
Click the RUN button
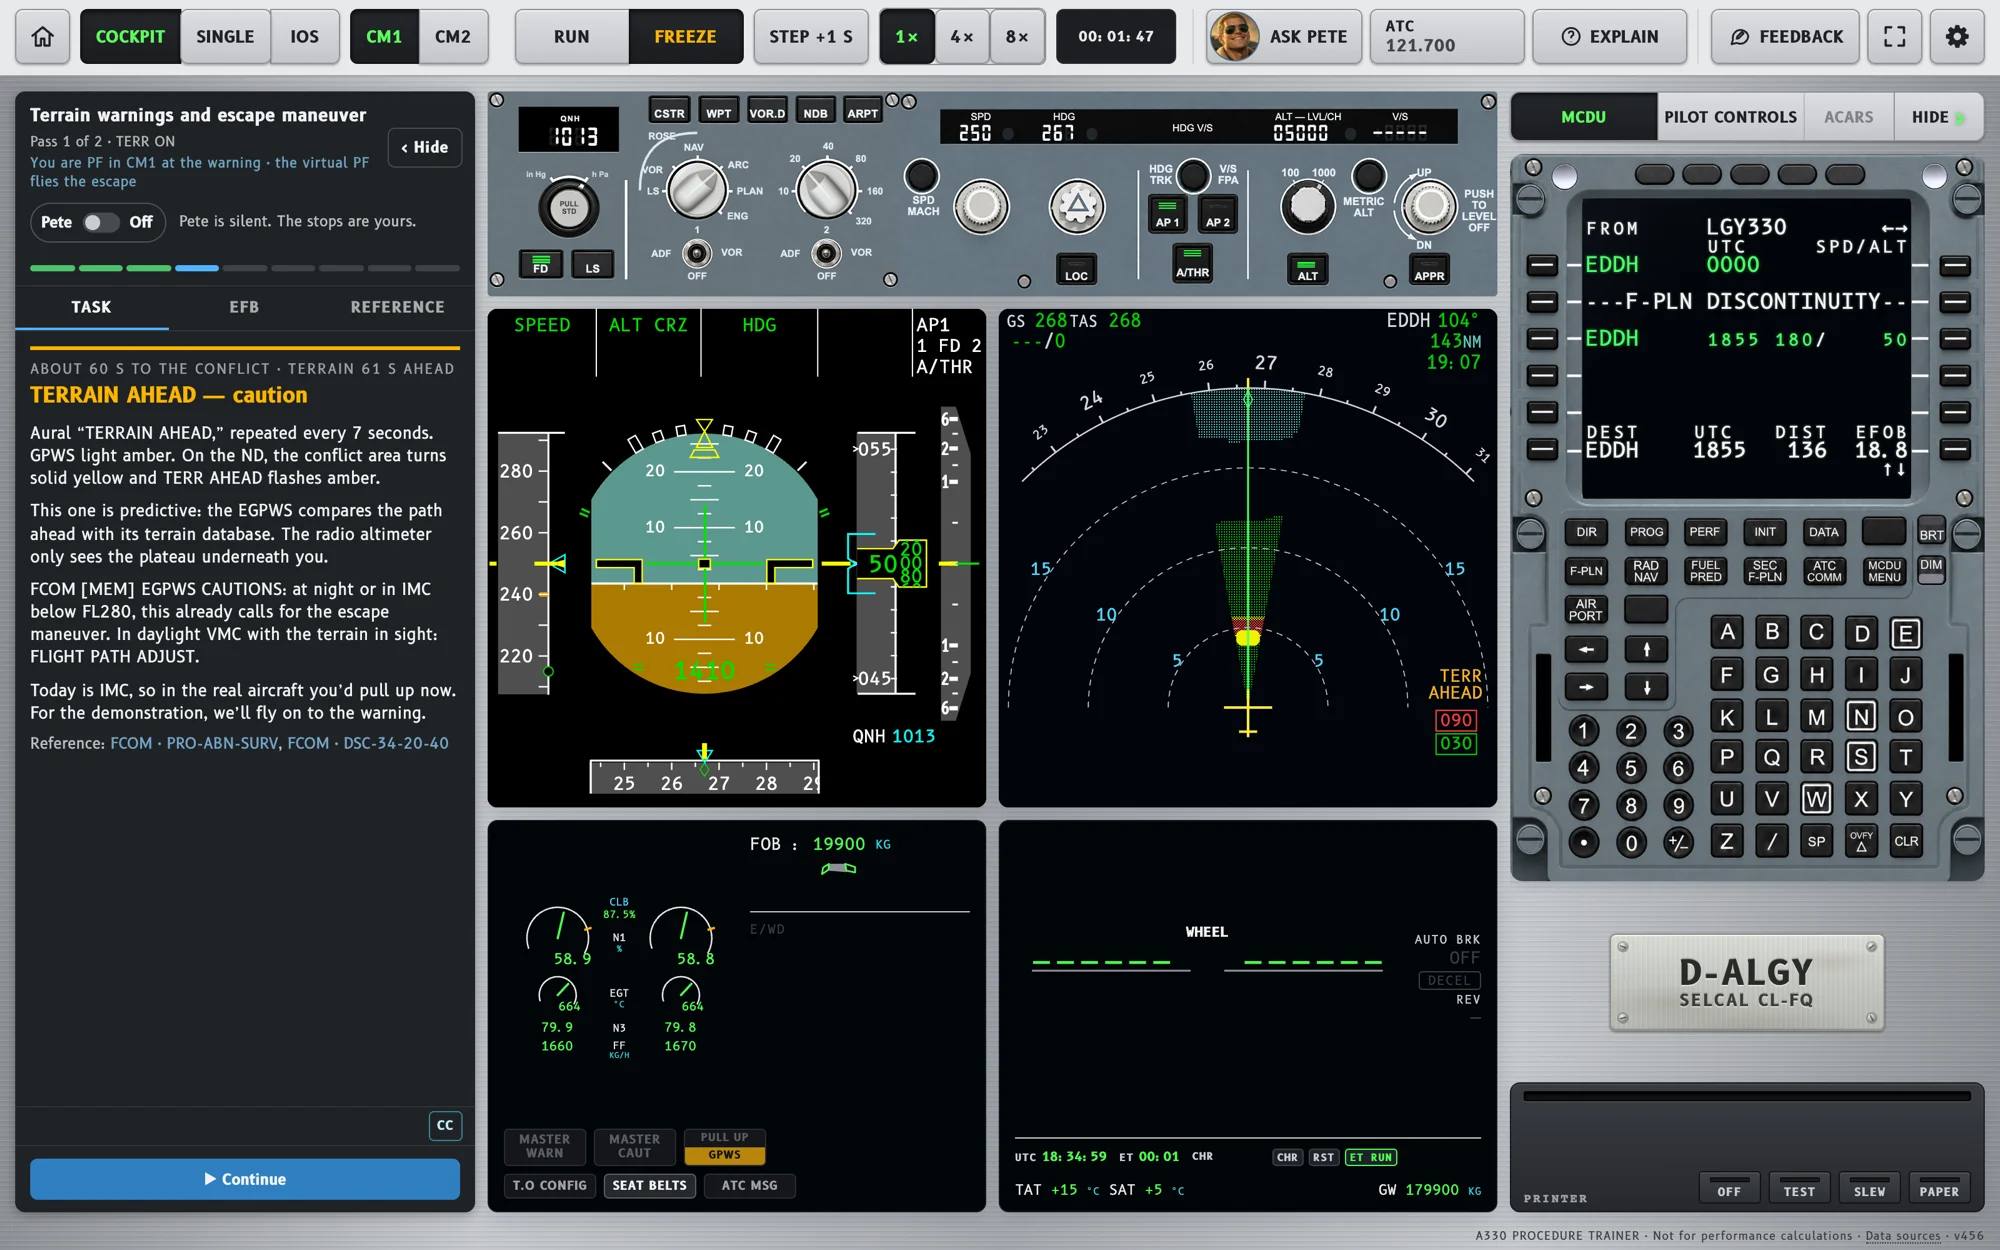point(572,37)
